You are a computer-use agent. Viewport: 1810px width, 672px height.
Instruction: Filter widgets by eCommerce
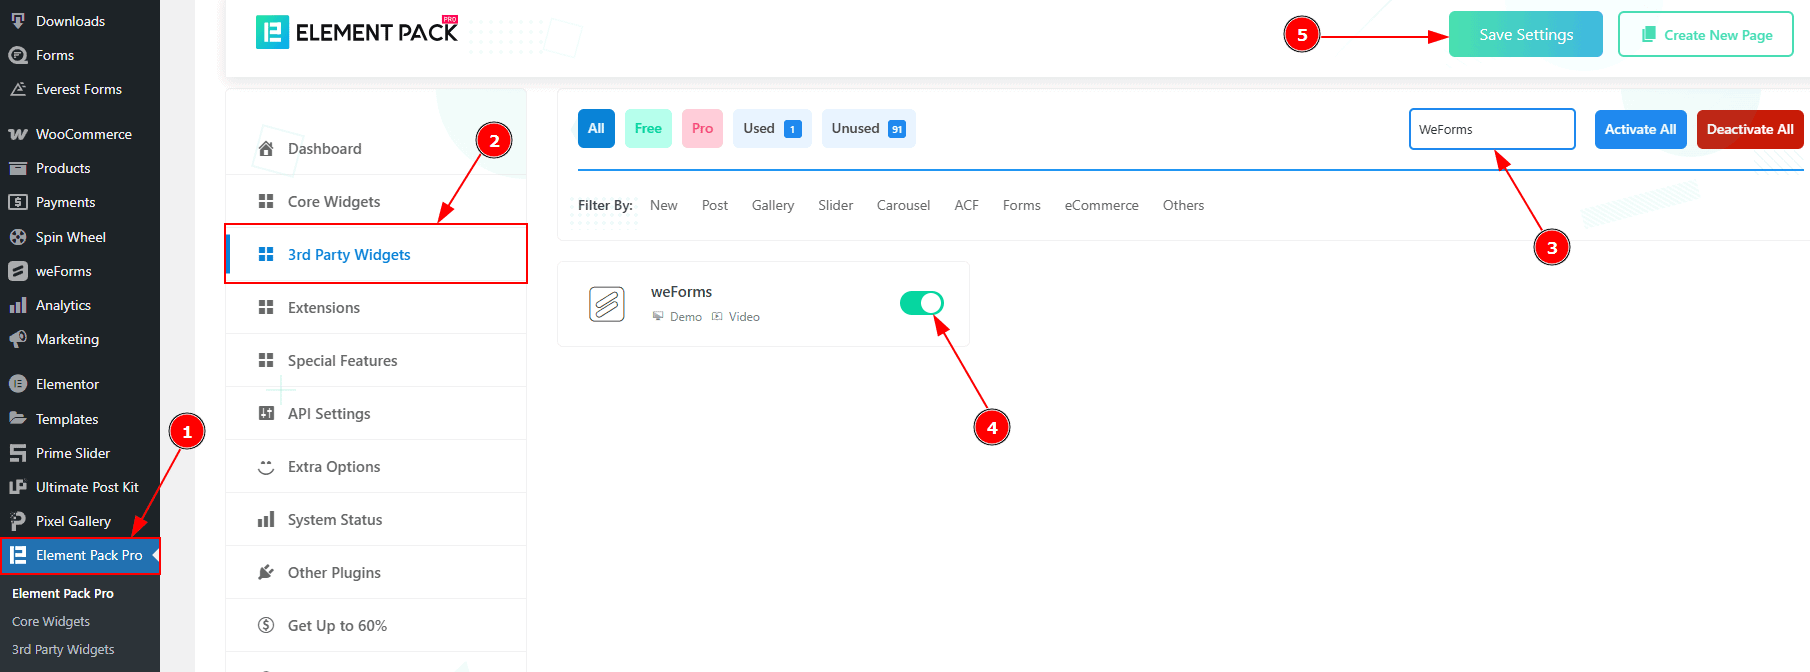pos(1101,205)
